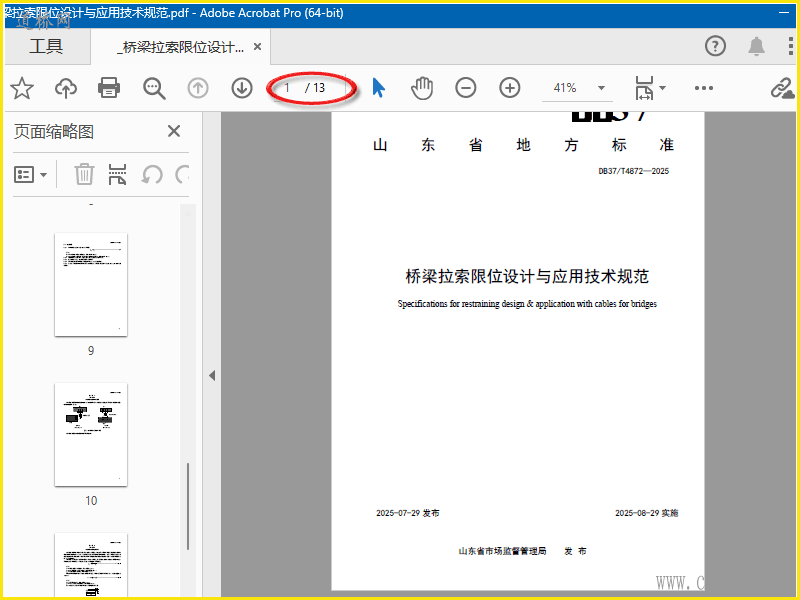800x600 pixels.
Task: Activate the Hand pan tool
Action: pos(422,88)
